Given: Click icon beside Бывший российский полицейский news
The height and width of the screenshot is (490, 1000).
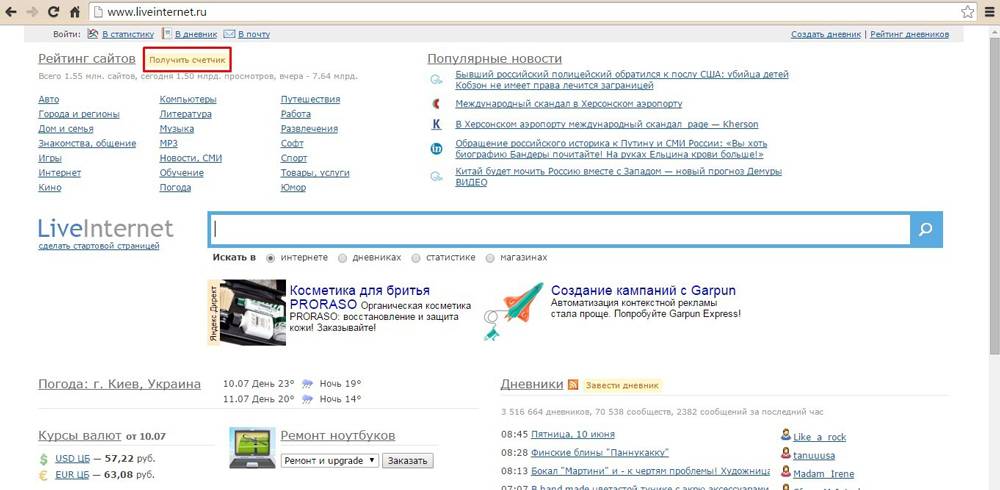Looking at the screenshot, I should click(436, 80).
